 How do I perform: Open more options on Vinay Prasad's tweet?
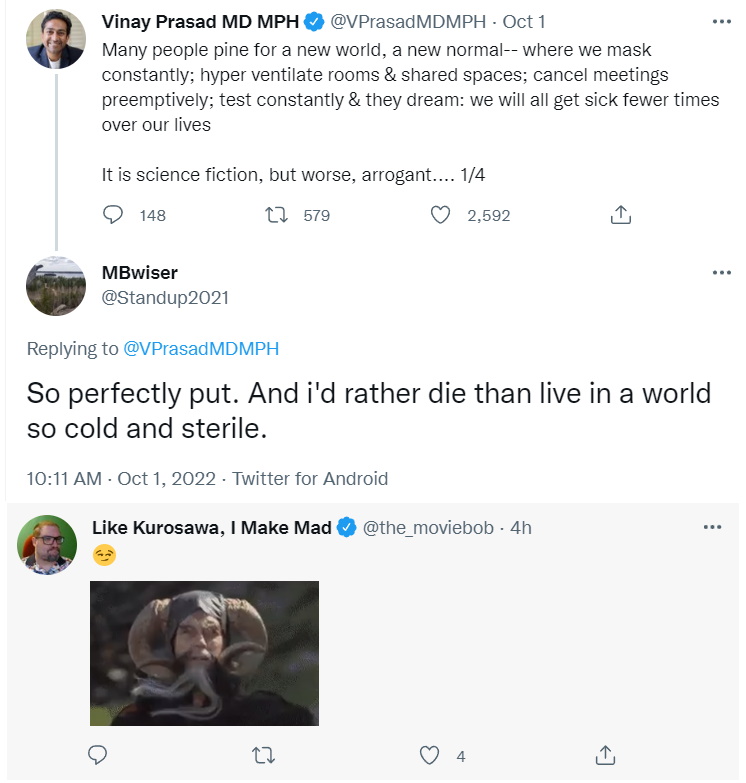(722, 21)
